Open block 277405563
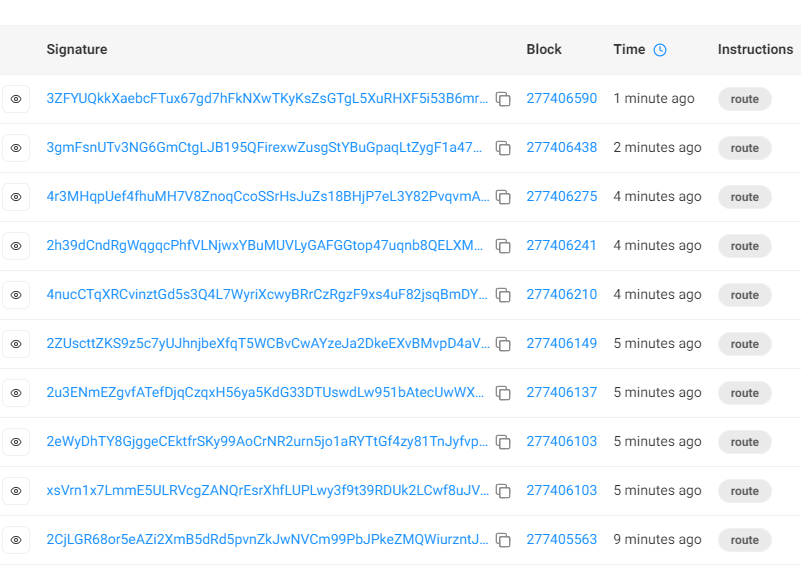801x584 pixels. click(x=561, y=540)
